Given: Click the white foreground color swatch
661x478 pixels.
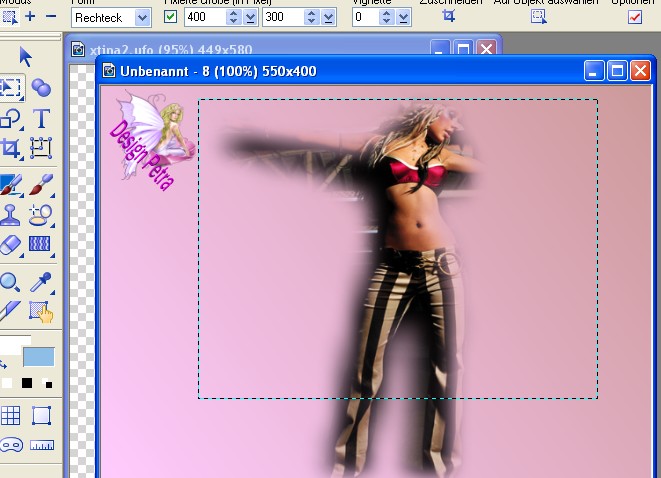Looking at the screenshot, I should 11,346.
